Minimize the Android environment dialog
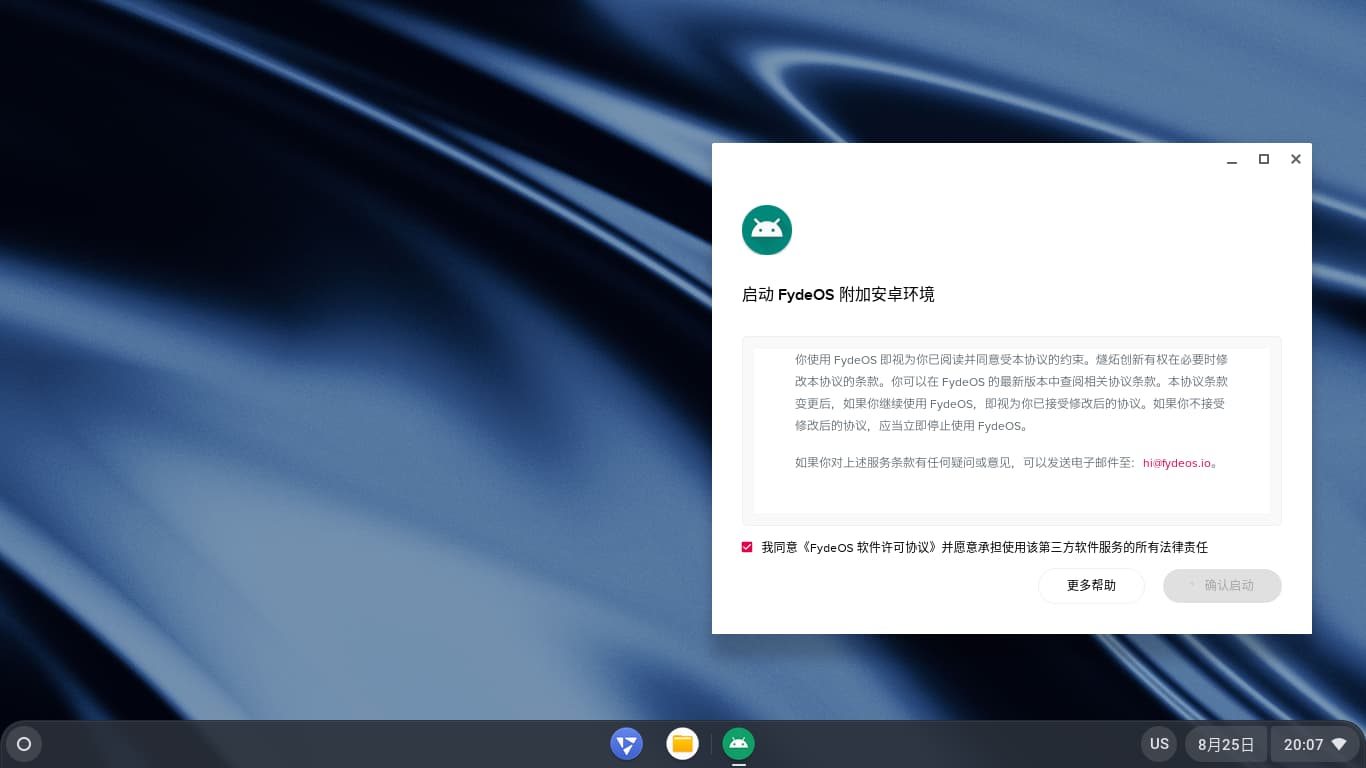This screenshot has width=1366, height=768. coord(1233,159)
